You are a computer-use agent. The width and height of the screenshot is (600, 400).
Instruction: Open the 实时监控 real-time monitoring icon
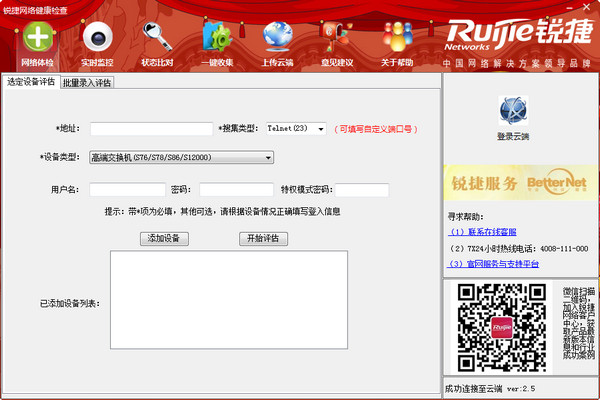click(x=97, y=40)
